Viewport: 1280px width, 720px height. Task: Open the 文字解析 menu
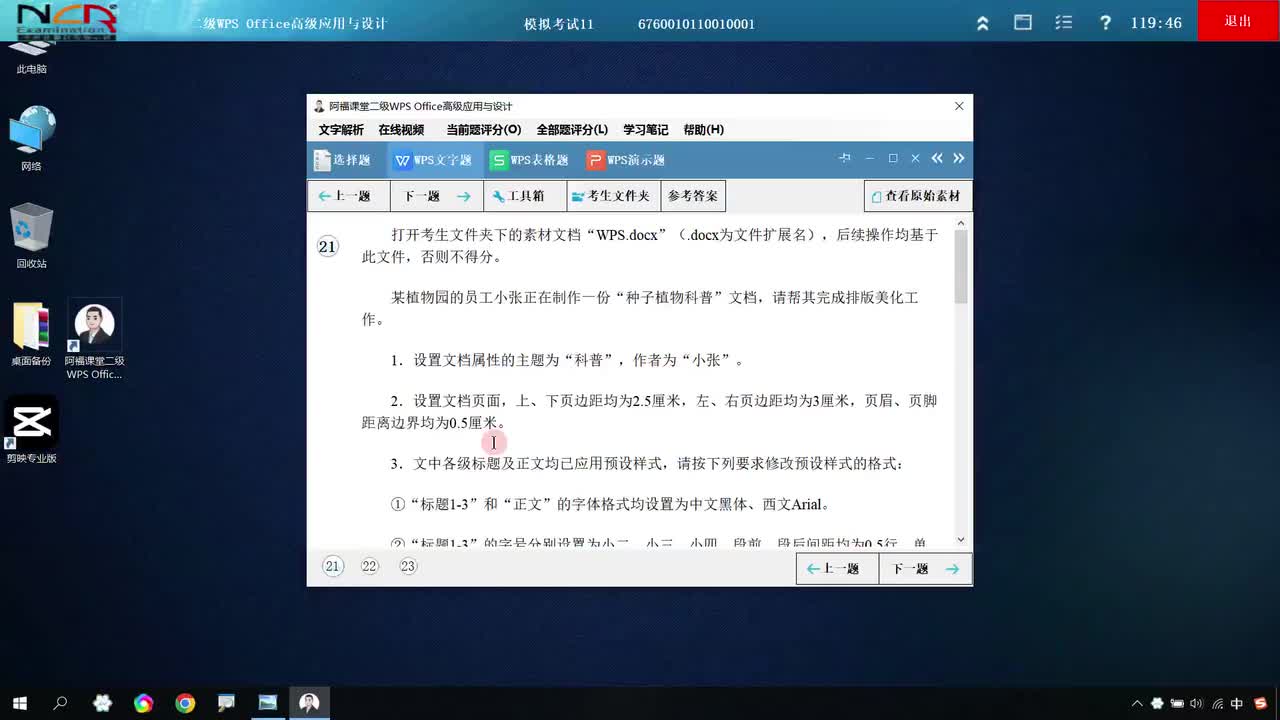[x=341, y=130]
